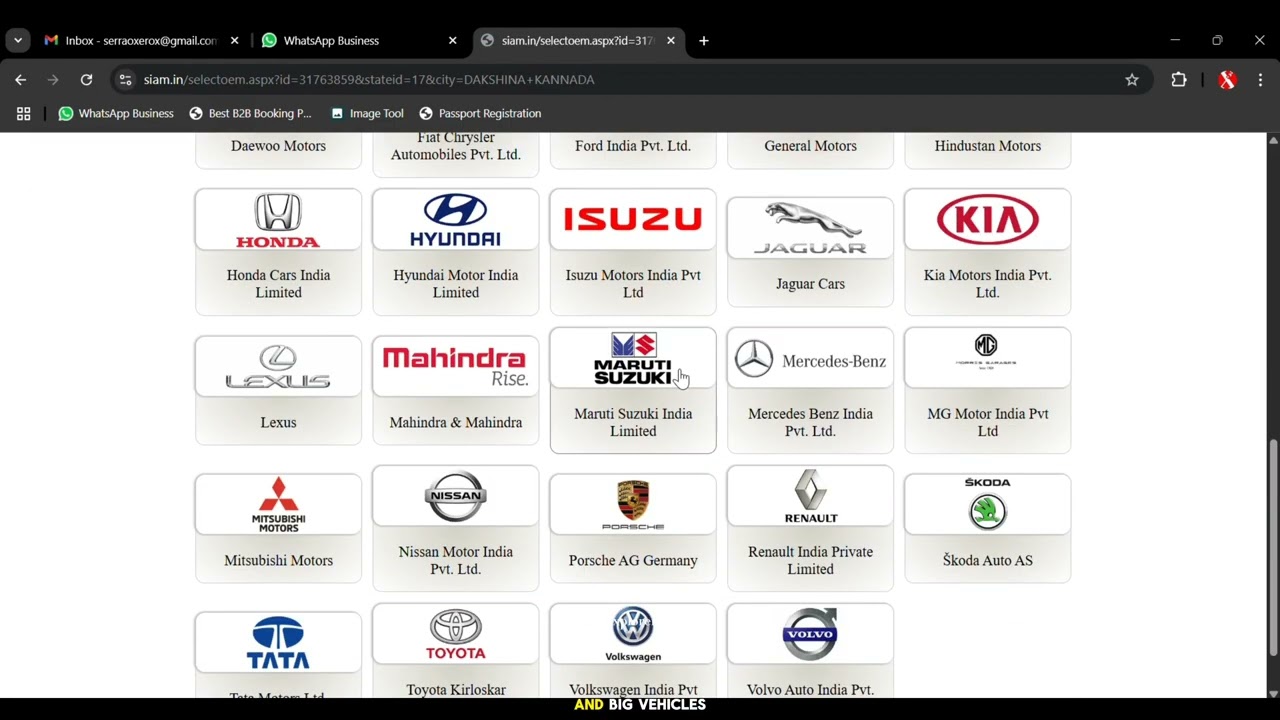Select the Nissan logo
1280x720 pixels.
tap(455, 496)
